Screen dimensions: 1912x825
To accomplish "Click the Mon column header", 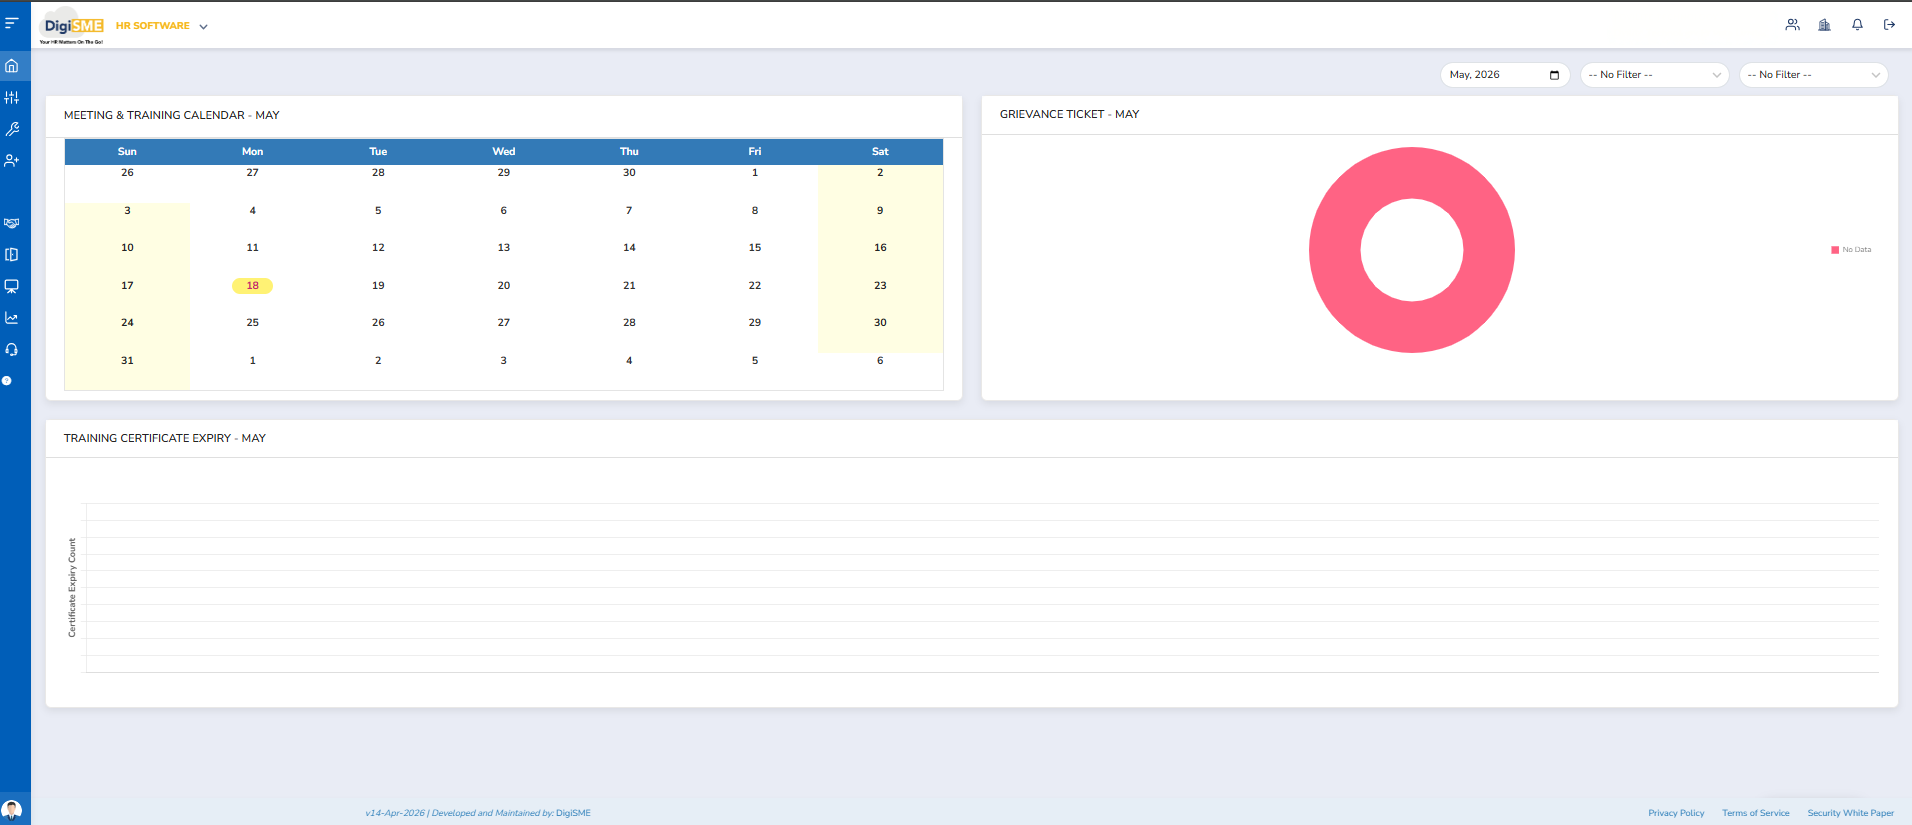I will pos(253,152).
